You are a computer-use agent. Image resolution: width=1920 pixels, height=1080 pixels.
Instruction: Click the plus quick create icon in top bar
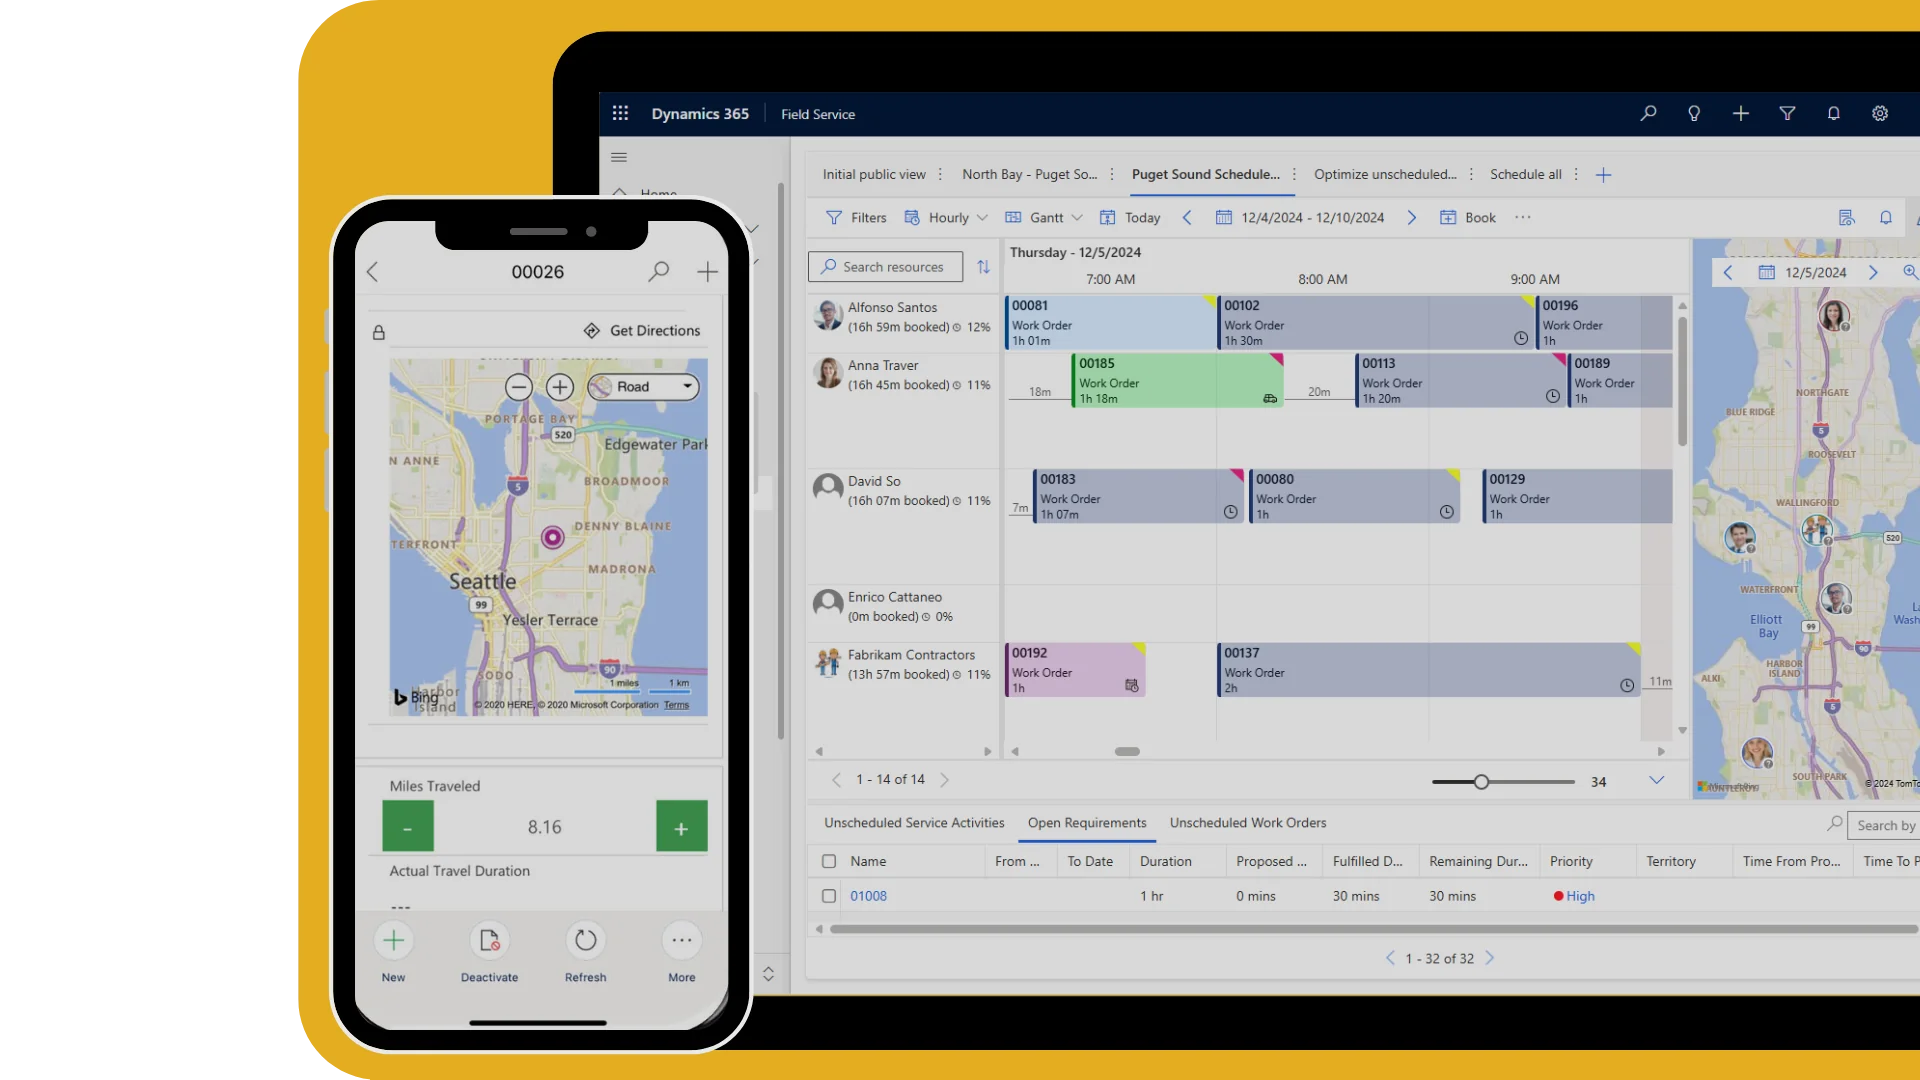(x=1741, y=113)
